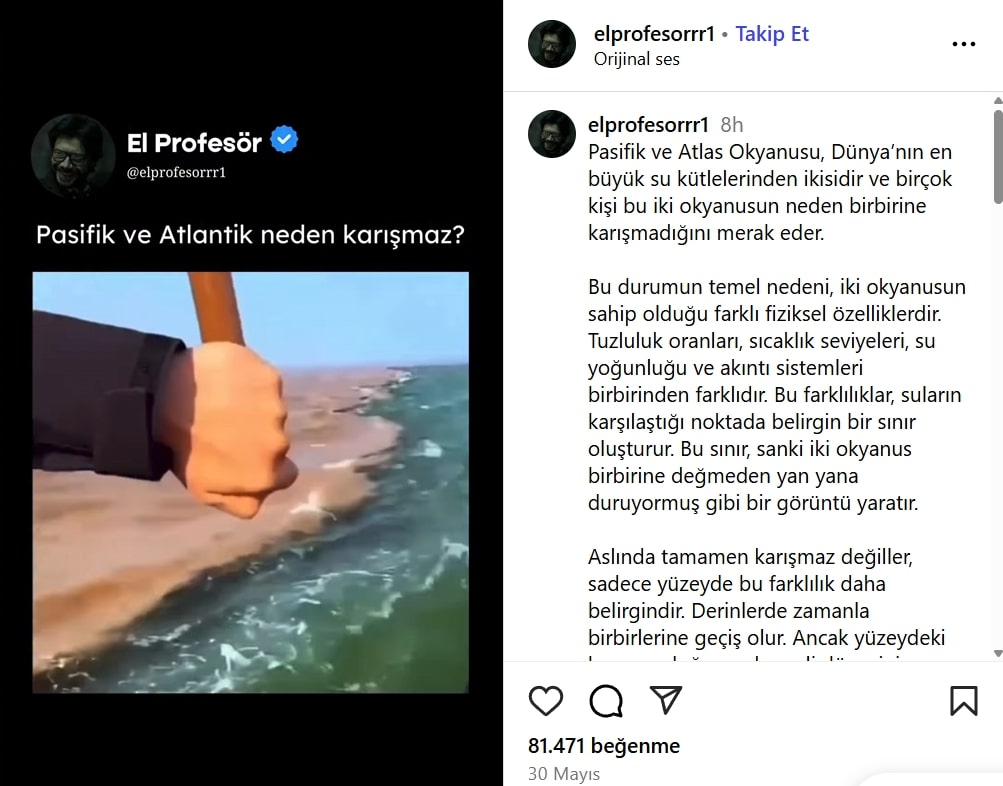
Task: Save post with bookmark icon
Action: point(963,700)
